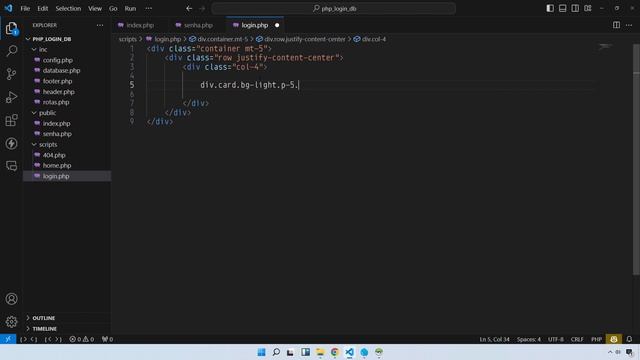Click the ports forwarded indicator
The image size is (640, 360).
(x=107, y=339)
